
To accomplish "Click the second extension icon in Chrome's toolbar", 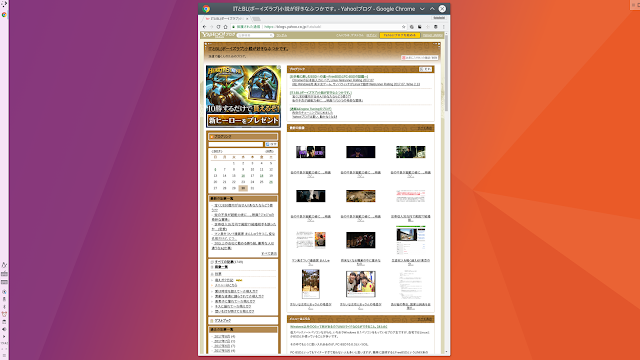I will 420,27.
